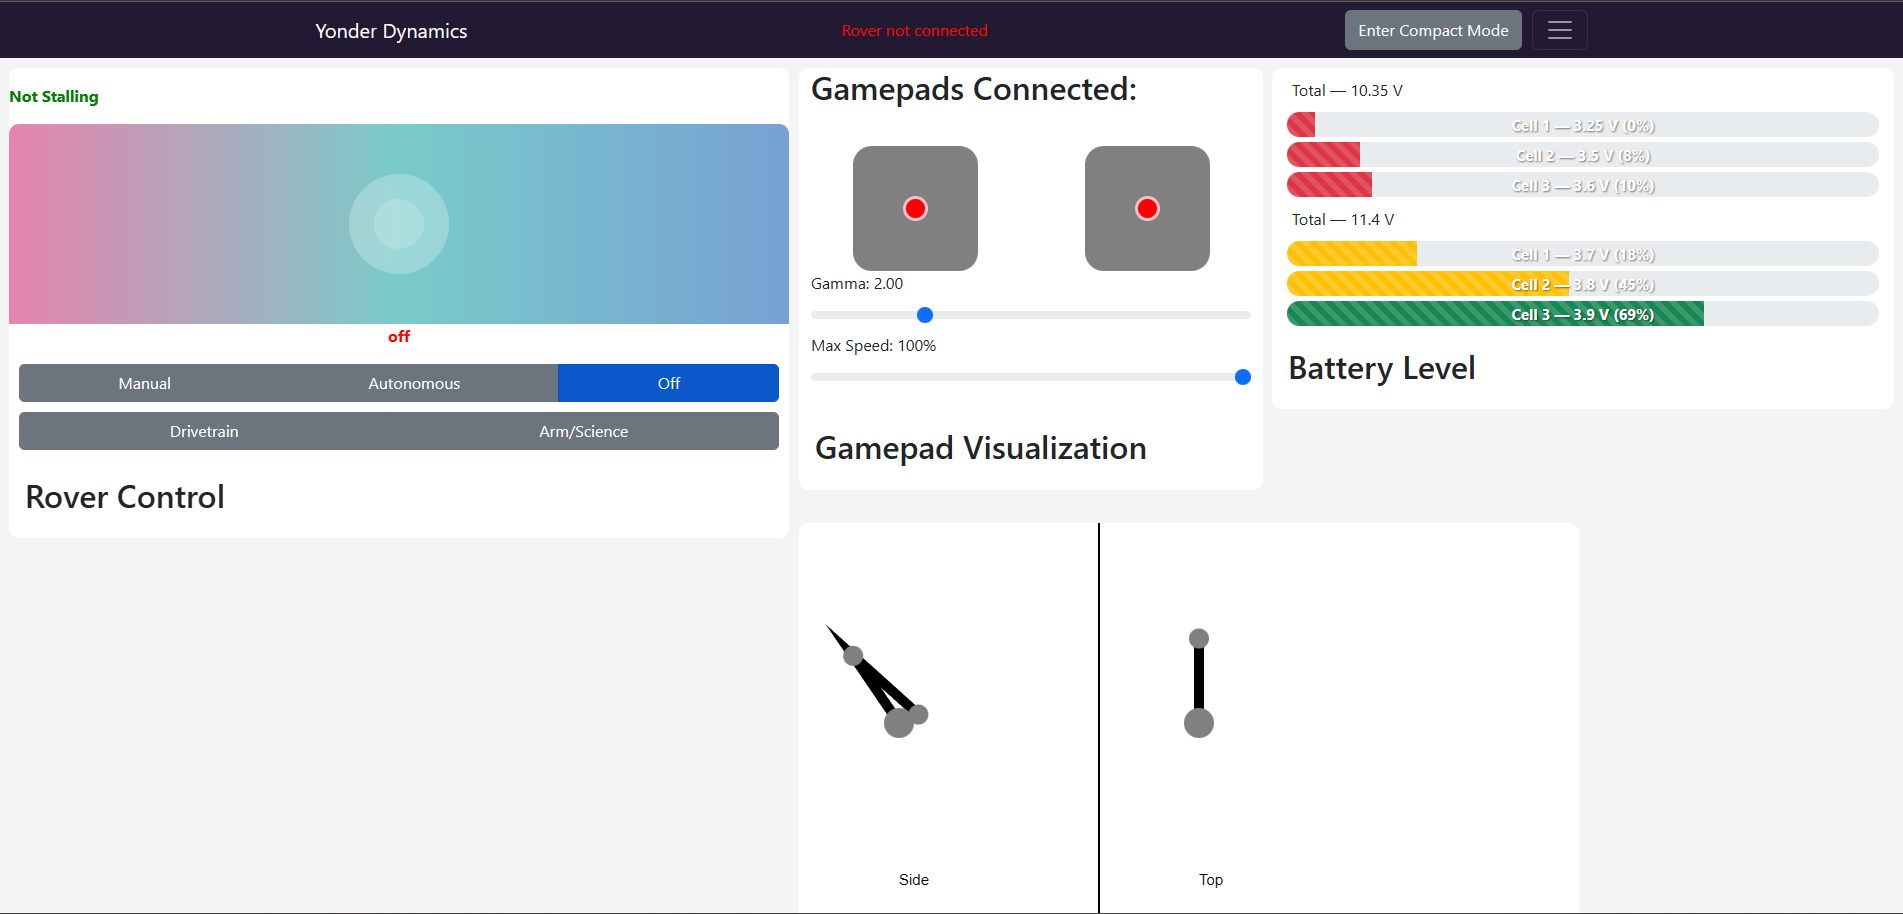
Task: Turn rover control Off
Action: click(x=667, y=383)
